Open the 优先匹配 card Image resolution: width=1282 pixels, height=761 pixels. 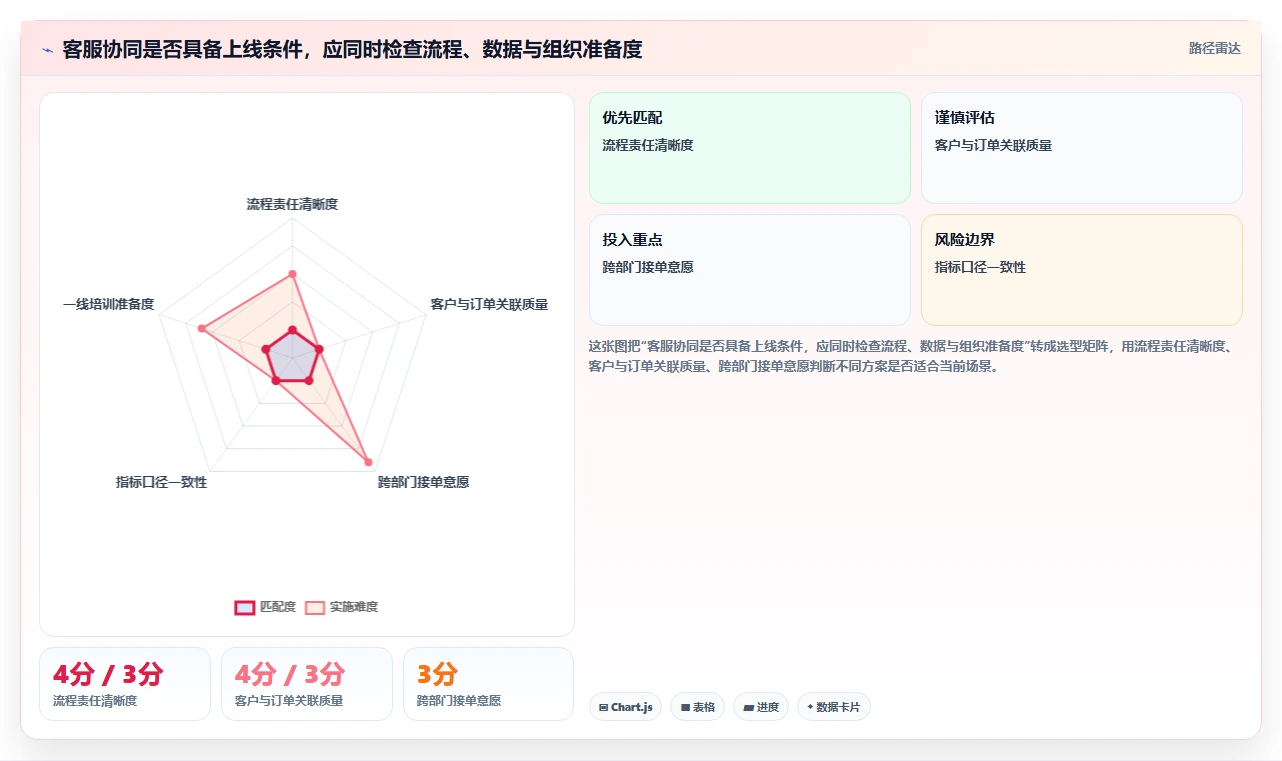click(750, 148)
